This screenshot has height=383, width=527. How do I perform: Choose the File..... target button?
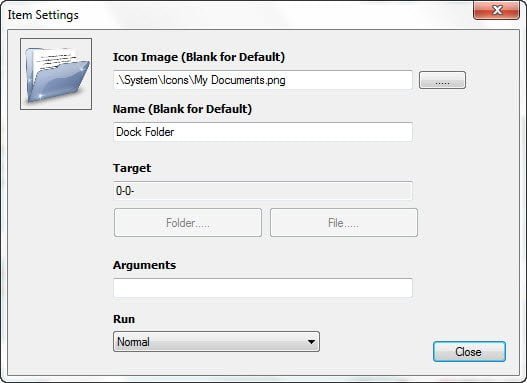tap(344, 222)
